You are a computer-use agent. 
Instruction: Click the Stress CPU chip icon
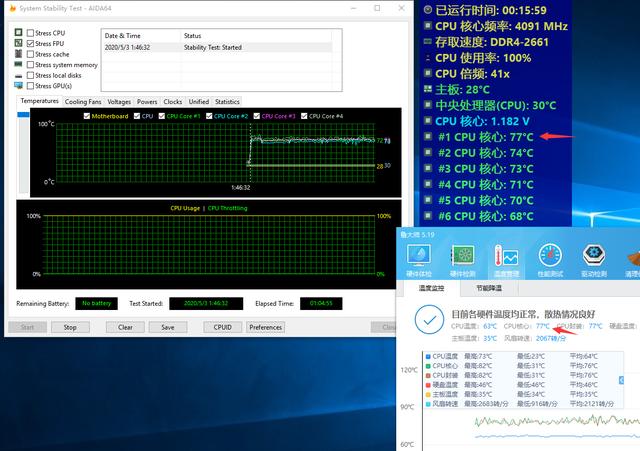click(18, 32)
